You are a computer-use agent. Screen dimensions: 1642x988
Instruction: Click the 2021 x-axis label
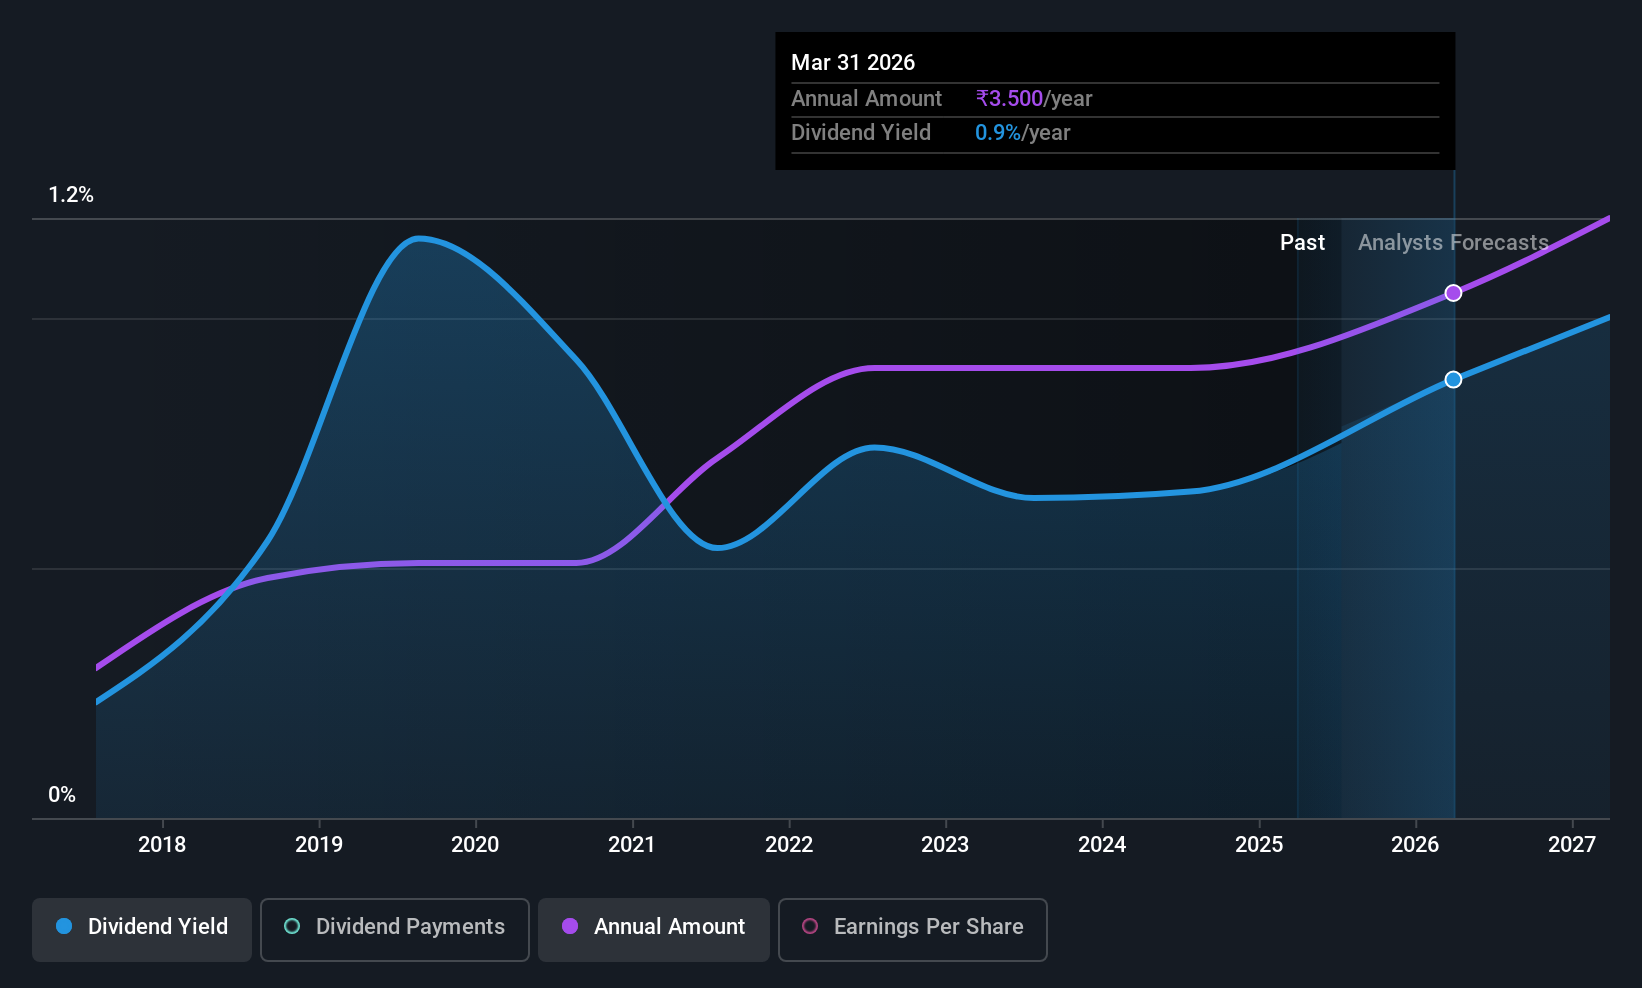click(632, 845)
